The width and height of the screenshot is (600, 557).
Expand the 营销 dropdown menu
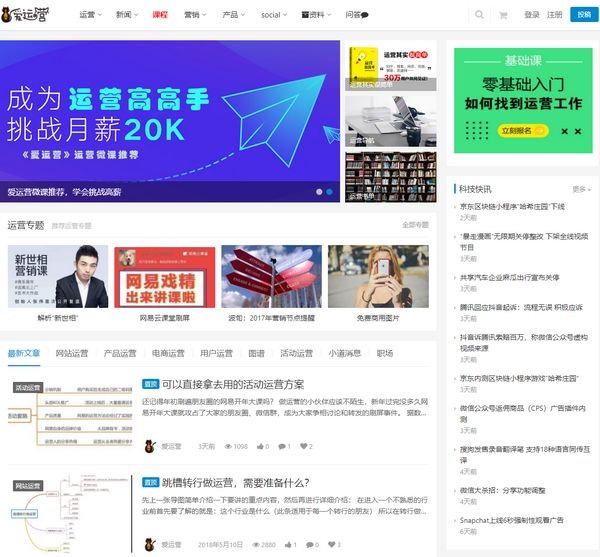(195, 15)
